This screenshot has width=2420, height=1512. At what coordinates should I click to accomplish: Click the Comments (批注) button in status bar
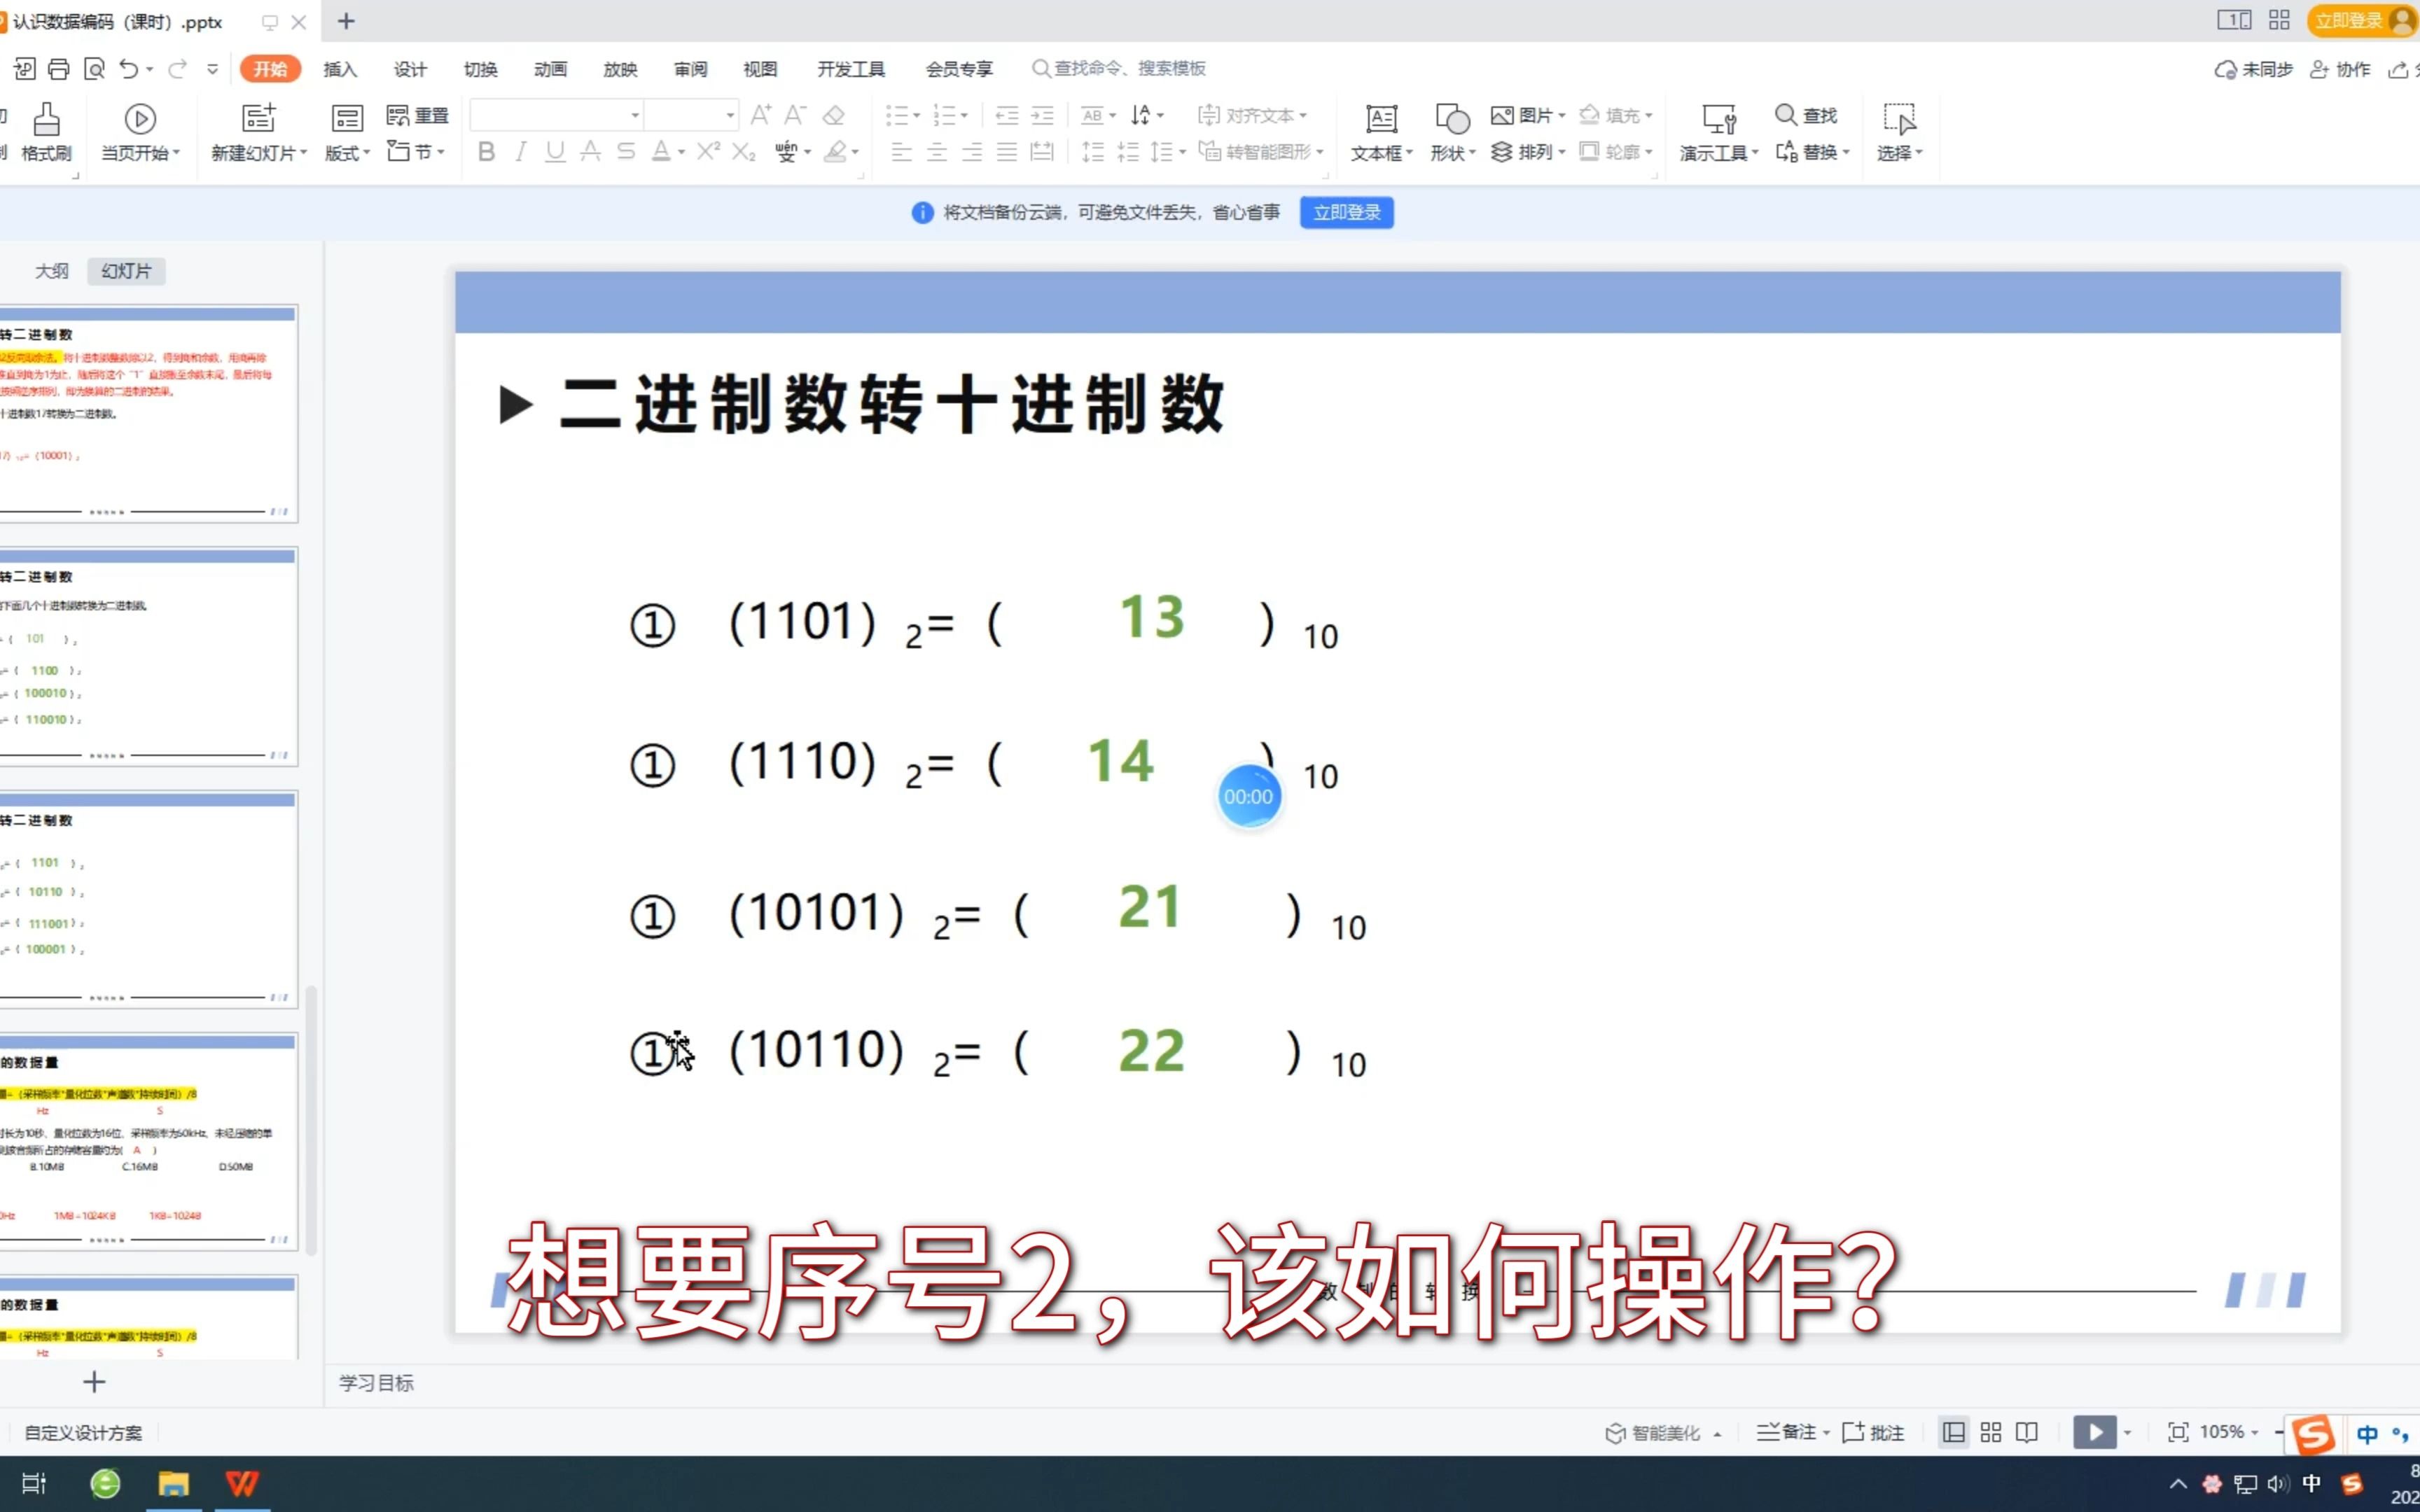tap(1873, 1432)
